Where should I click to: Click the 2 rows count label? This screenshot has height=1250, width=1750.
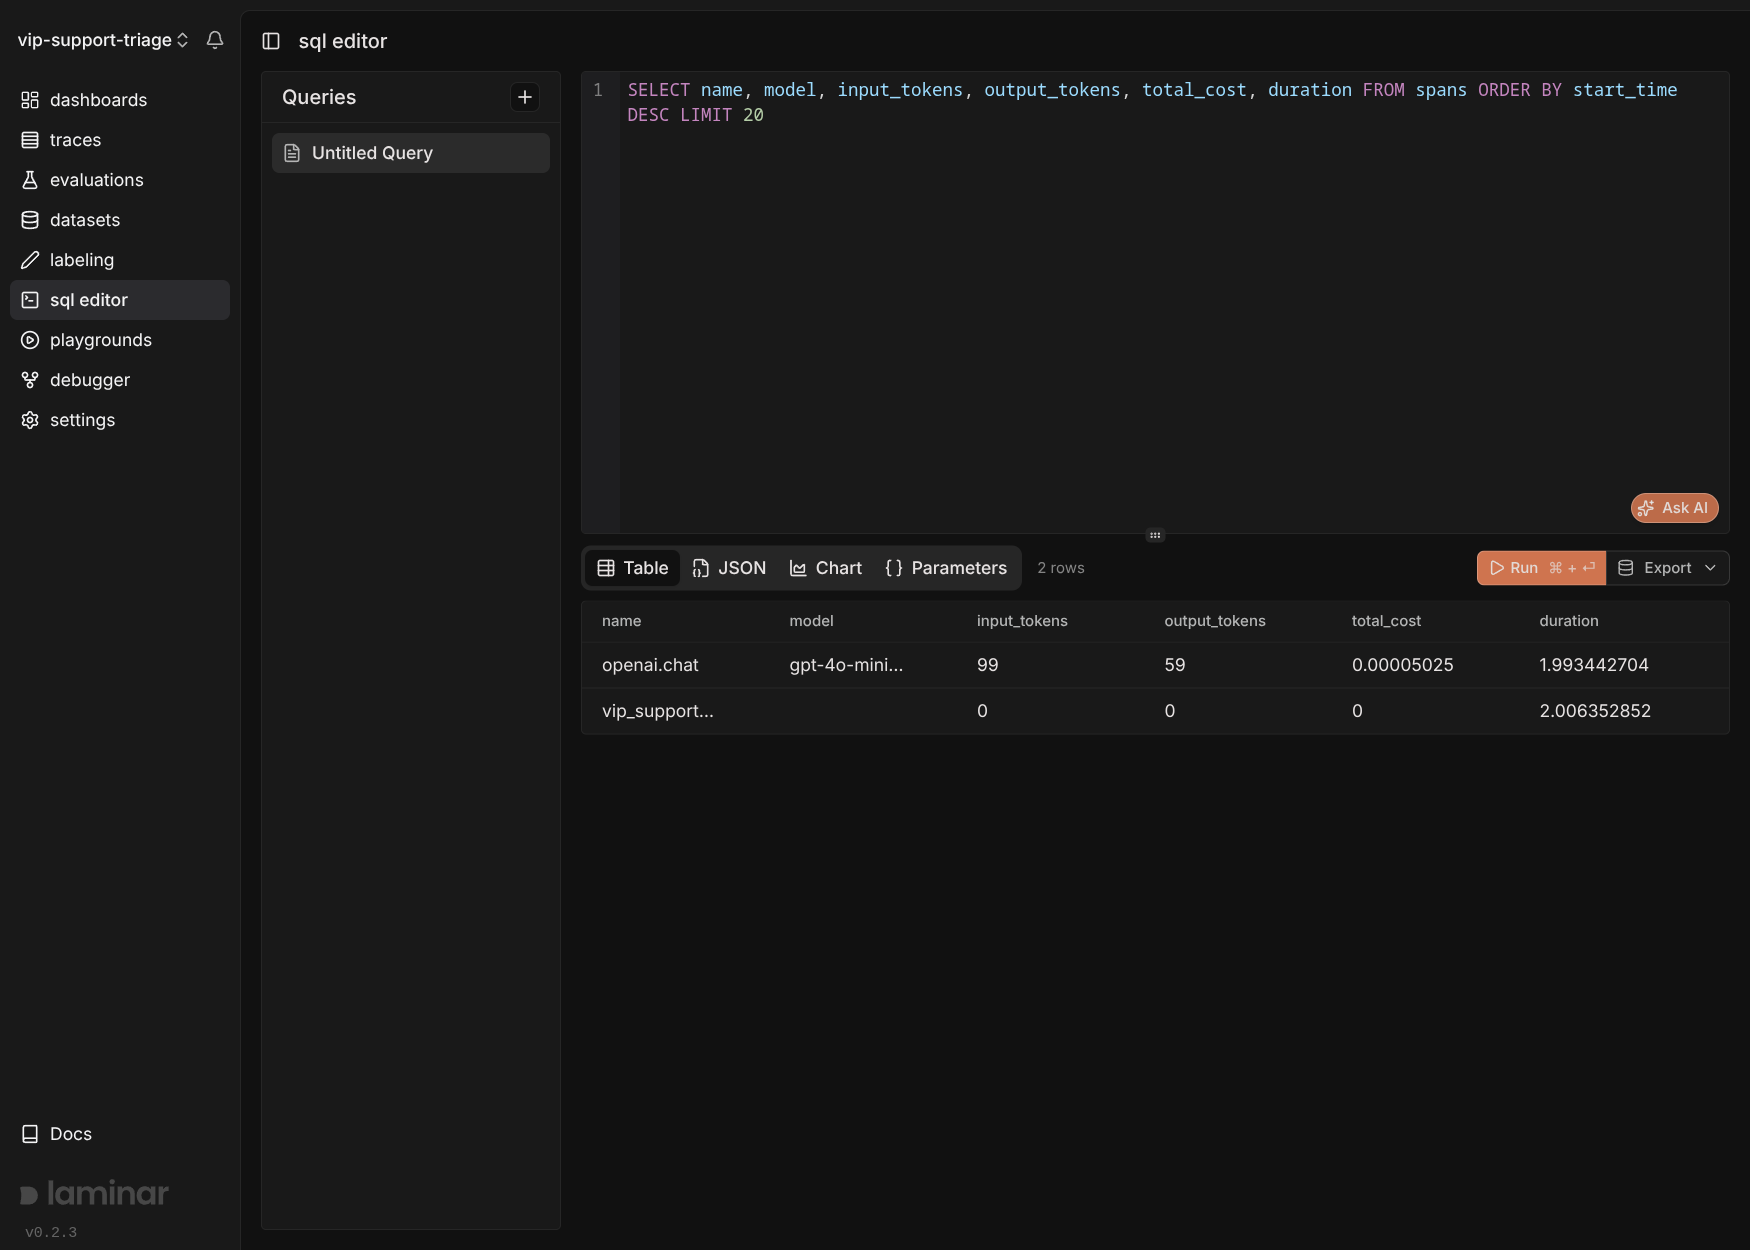pos(1061,568)
